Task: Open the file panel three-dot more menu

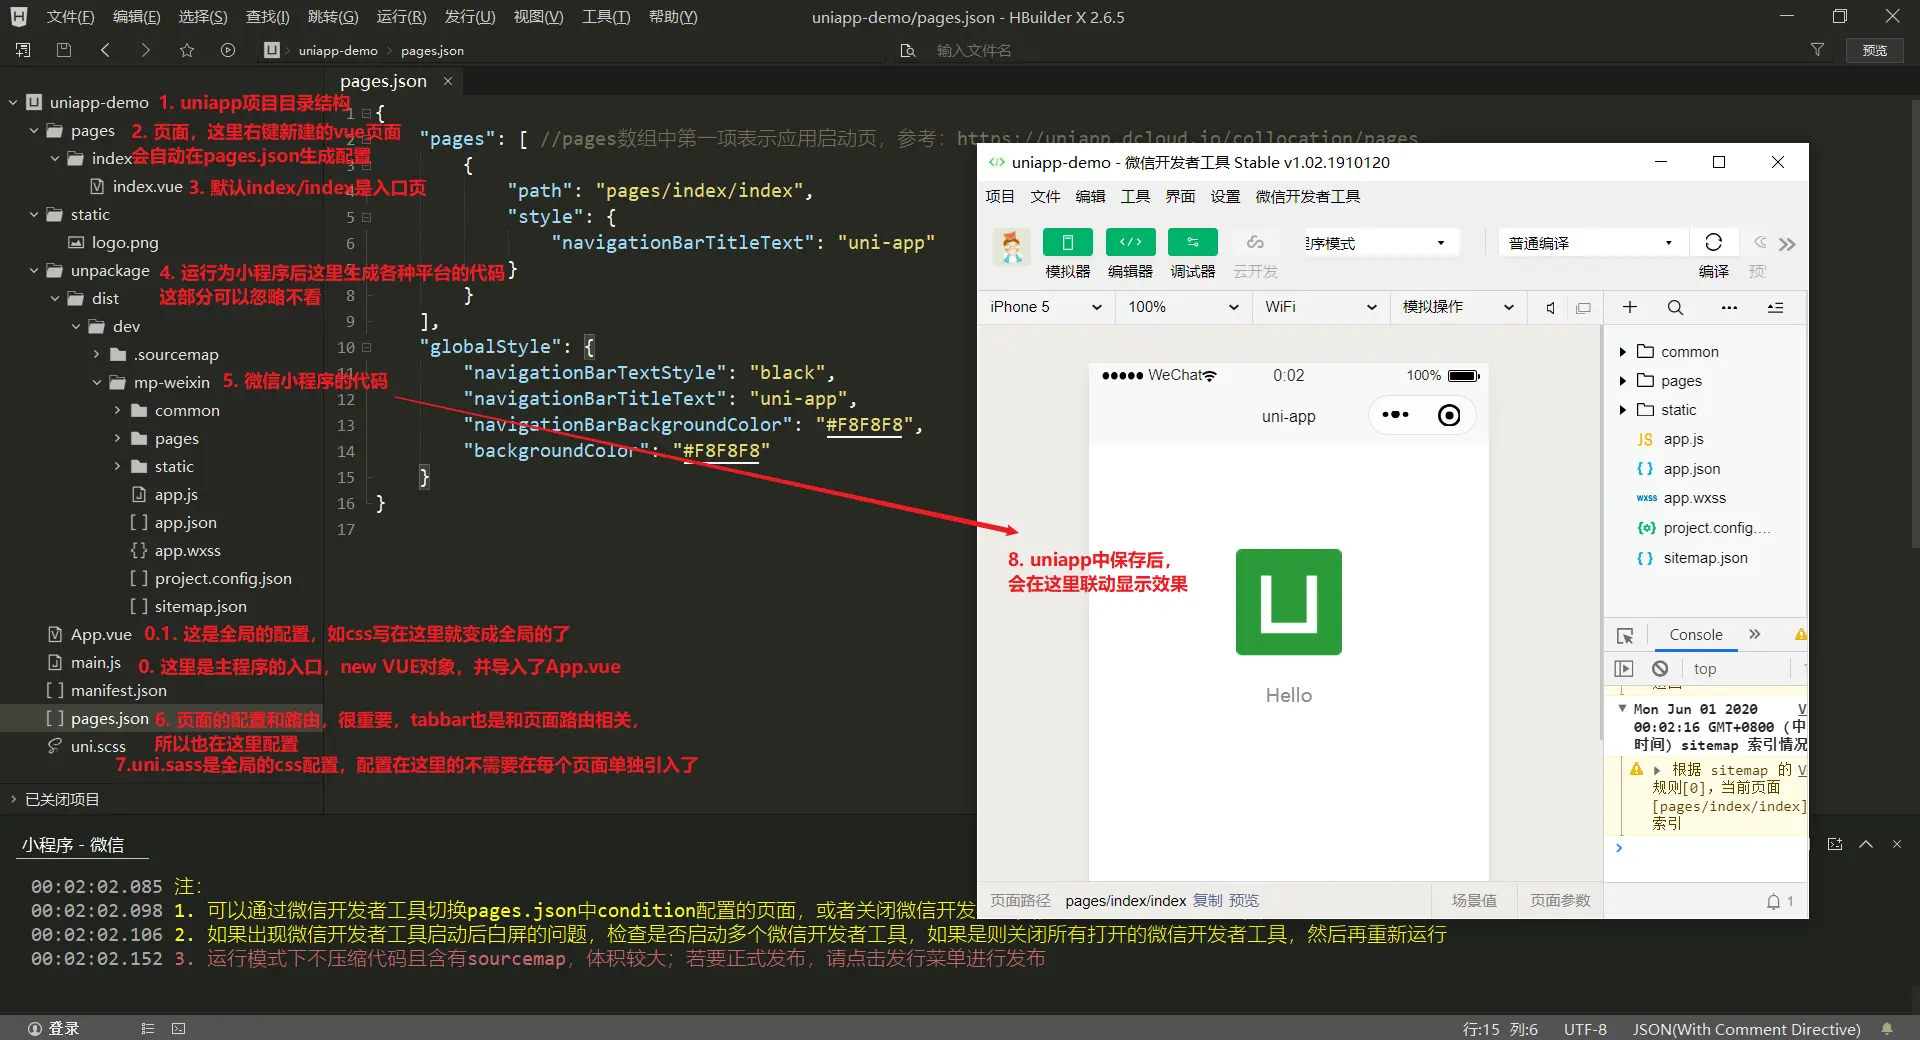Action: click(x=1729, y=307)
